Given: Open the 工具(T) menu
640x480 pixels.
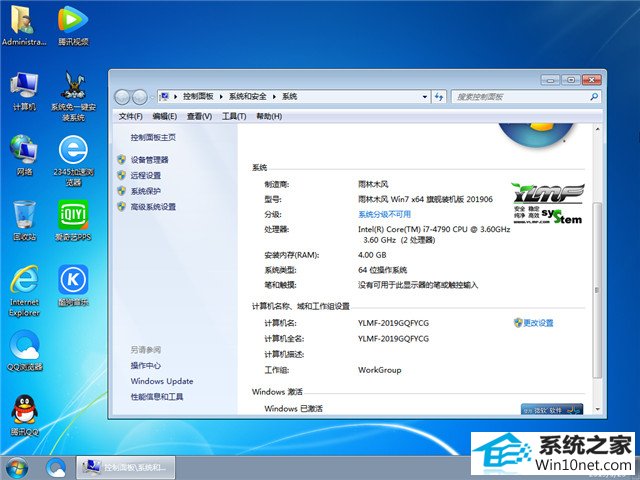Looking at the screenshot, I should coord(233,116).
